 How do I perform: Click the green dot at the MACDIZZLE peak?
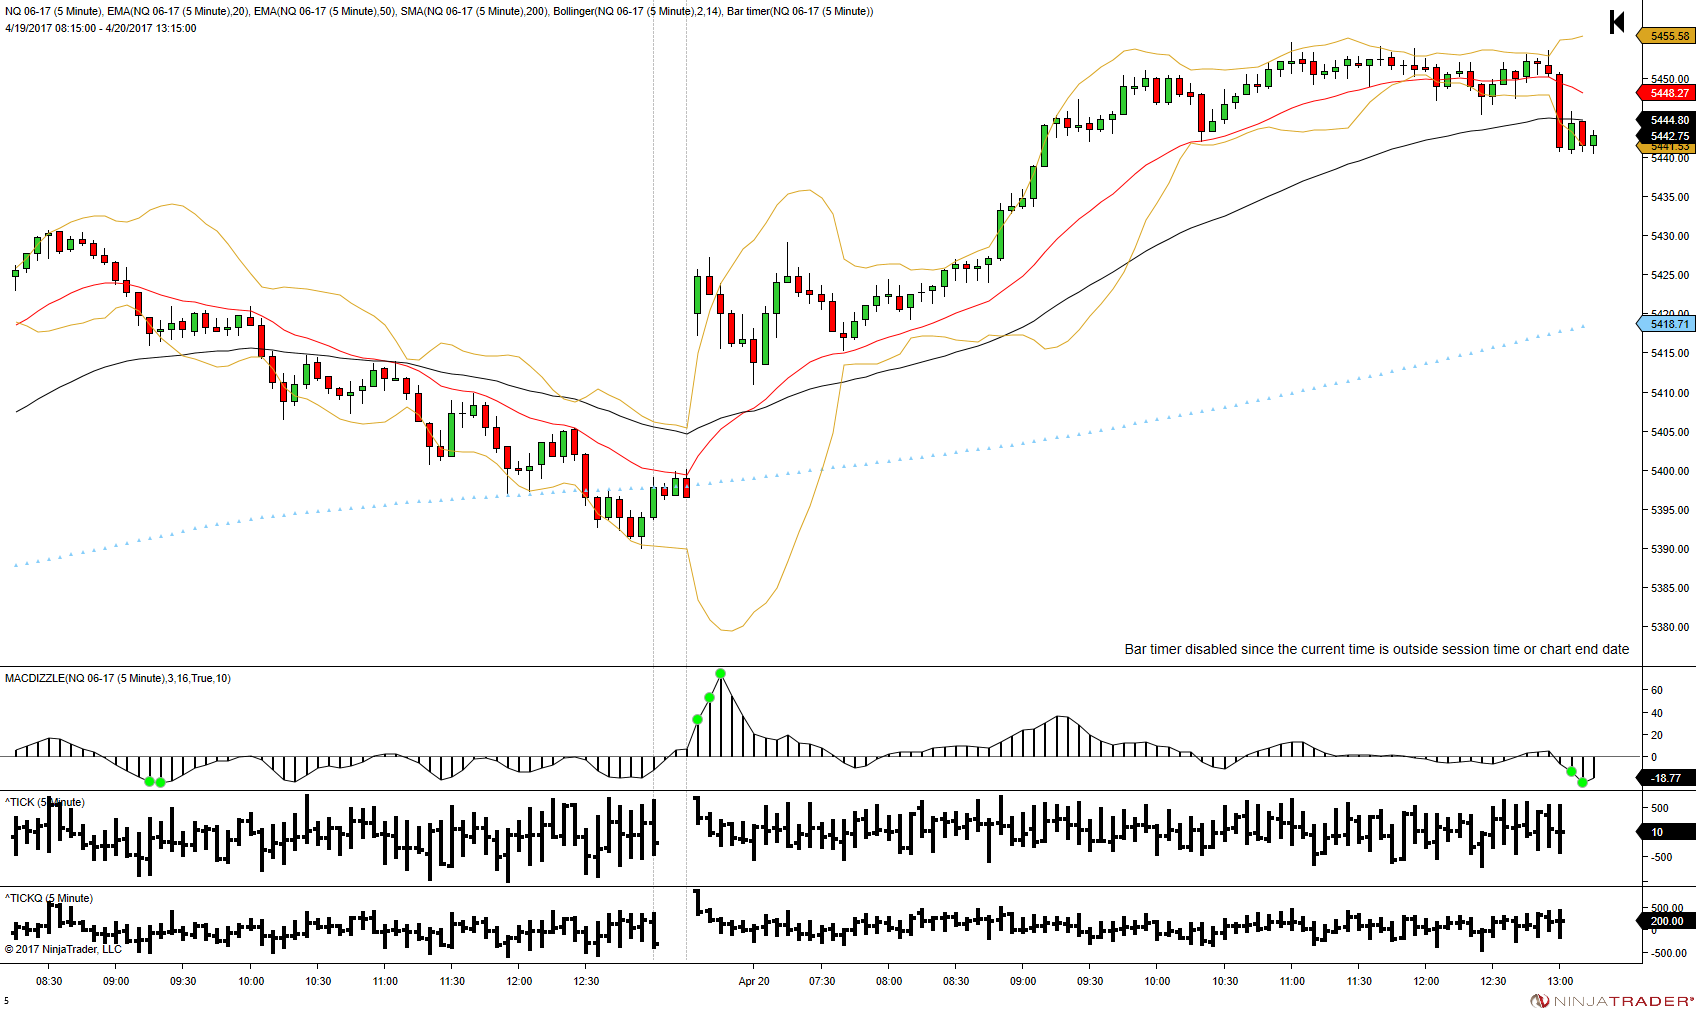720,673
